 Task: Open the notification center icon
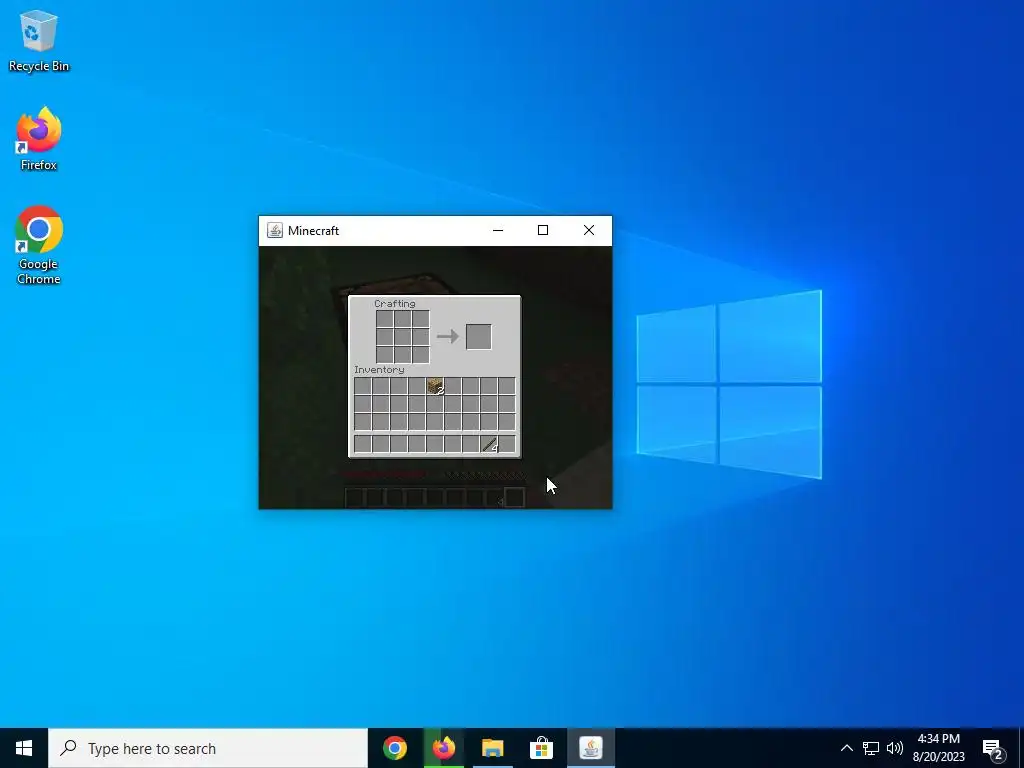993,748
